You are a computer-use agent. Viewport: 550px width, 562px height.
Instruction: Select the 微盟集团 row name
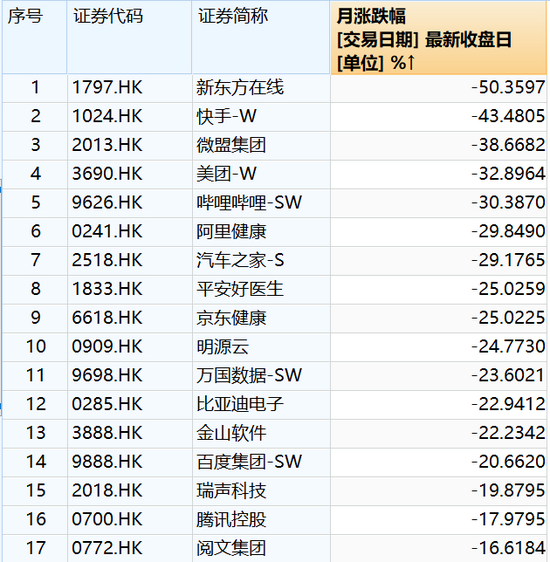pyautogui.click(x=231, y=145)
